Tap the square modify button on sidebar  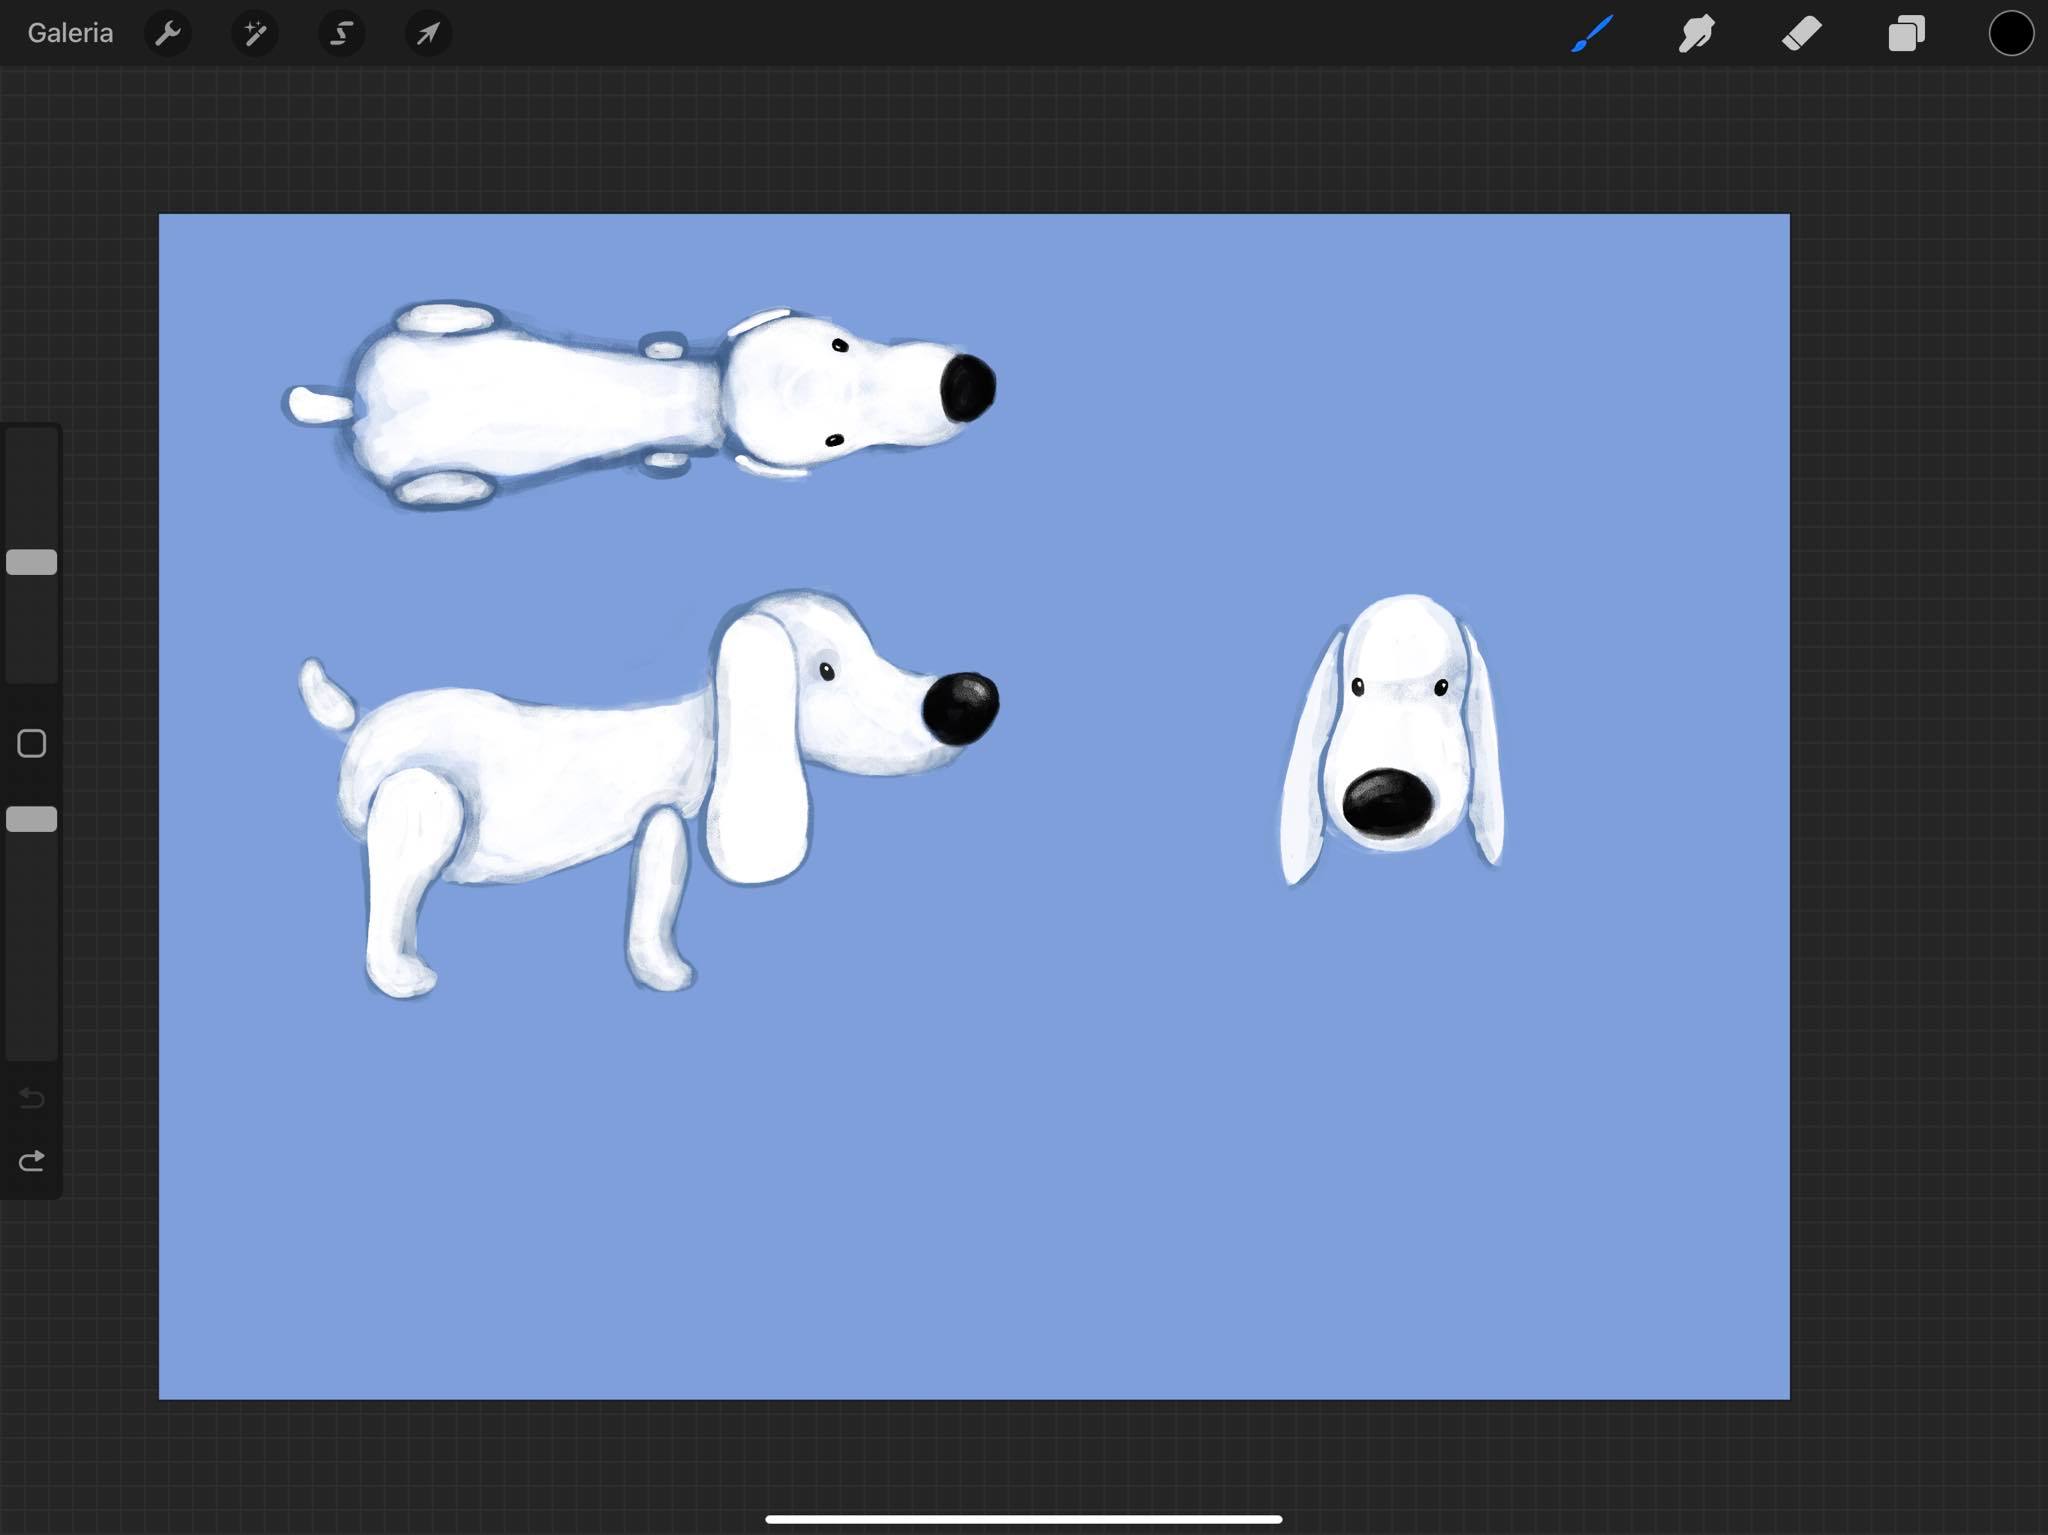32,743
